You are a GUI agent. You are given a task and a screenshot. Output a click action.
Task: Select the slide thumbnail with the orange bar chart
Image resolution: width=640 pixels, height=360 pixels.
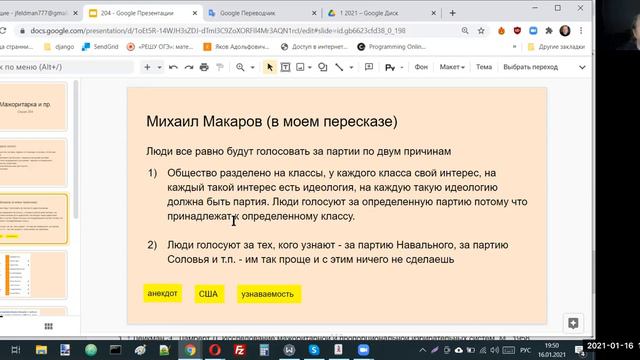[x=33, y=275]
